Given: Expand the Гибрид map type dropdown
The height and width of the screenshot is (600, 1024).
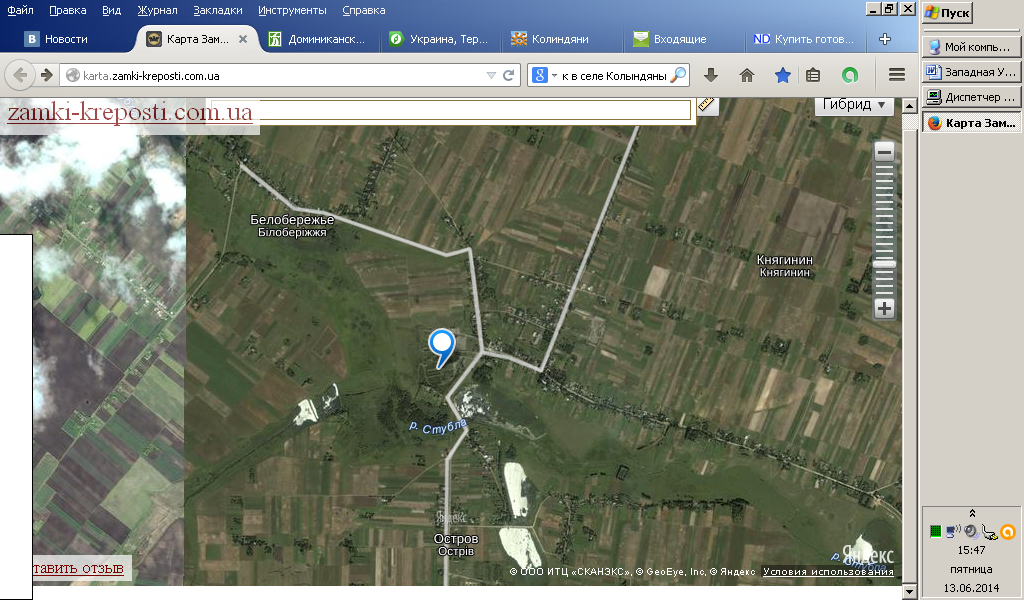Looking at the screenshot, I should click(x=854, y=104).
